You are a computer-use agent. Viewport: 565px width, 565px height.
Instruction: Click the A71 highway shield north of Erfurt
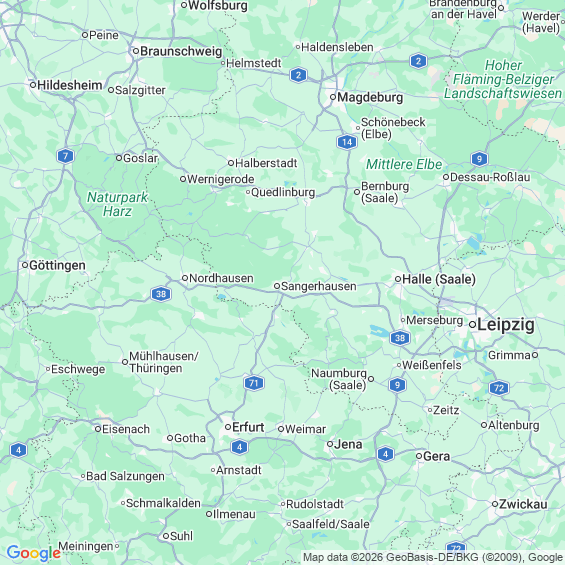point(254,383)
